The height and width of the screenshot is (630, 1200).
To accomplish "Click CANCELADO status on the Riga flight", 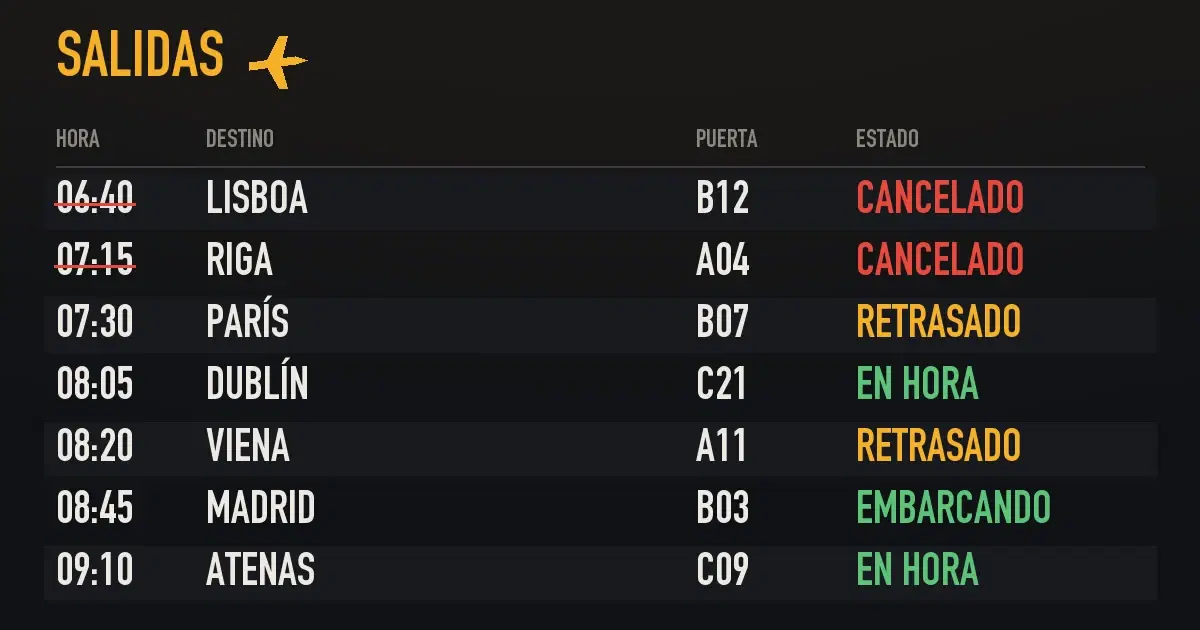I will point(940,260).
